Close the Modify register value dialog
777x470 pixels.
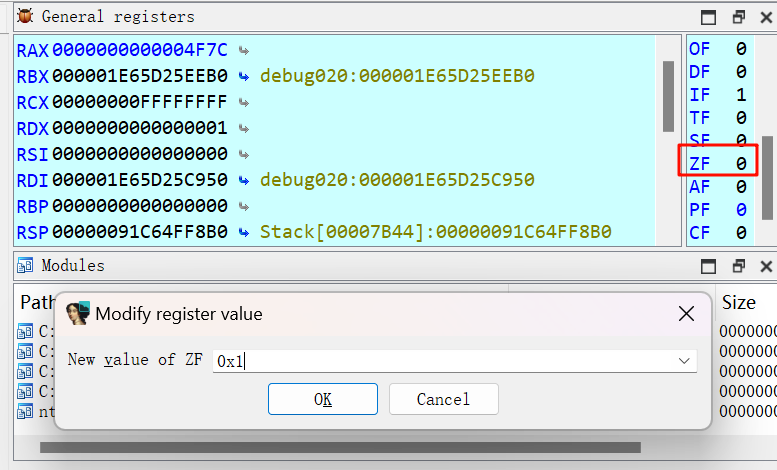point(686,314)
